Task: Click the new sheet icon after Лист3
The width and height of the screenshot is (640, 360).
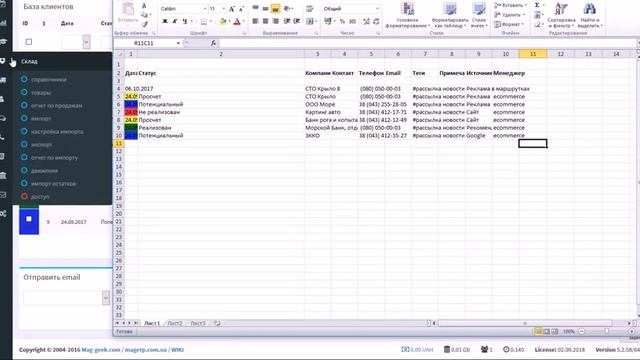Action: (217, 323)
